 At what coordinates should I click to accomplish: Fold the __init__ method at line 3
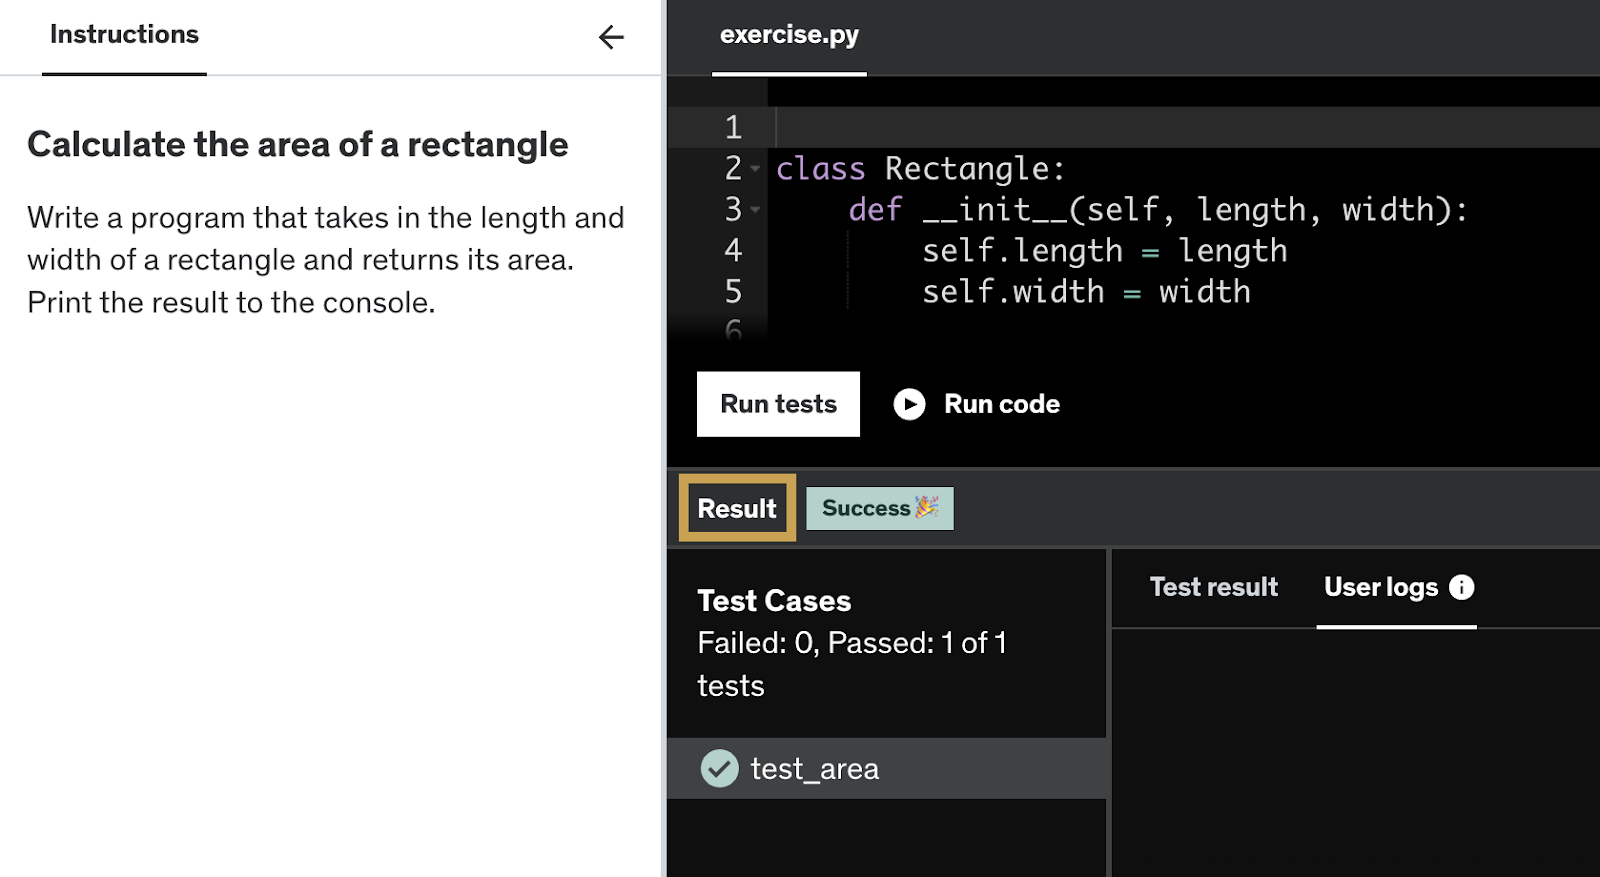point(755,210)
